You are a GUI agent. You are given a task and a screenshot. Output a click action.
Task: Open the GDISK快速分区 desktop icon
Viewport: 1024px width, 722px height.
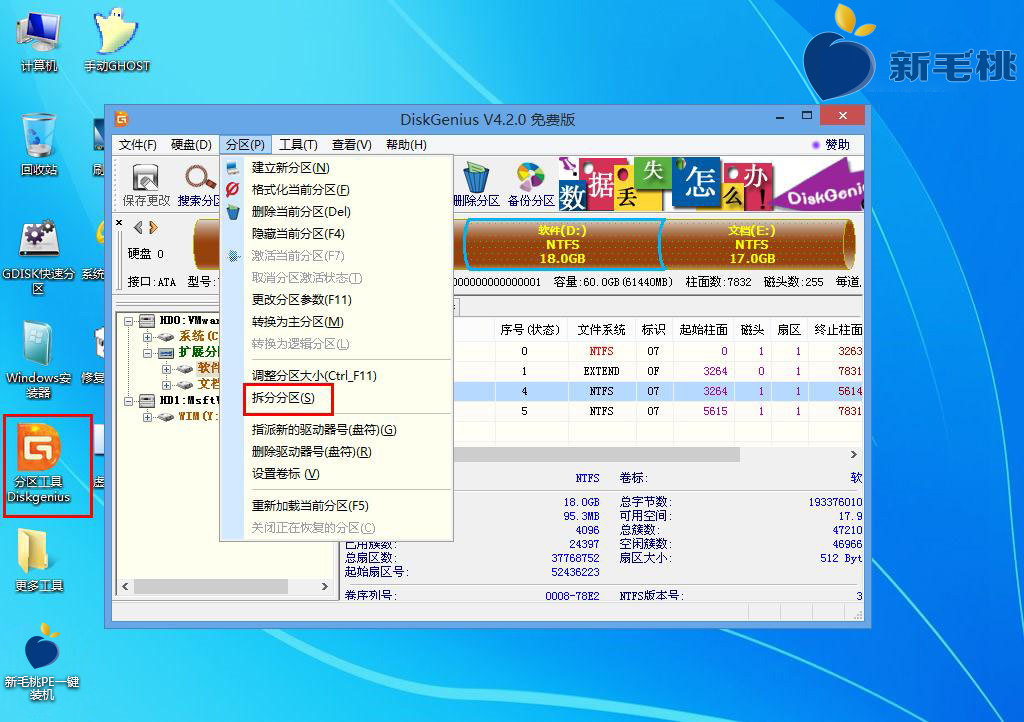39,257
